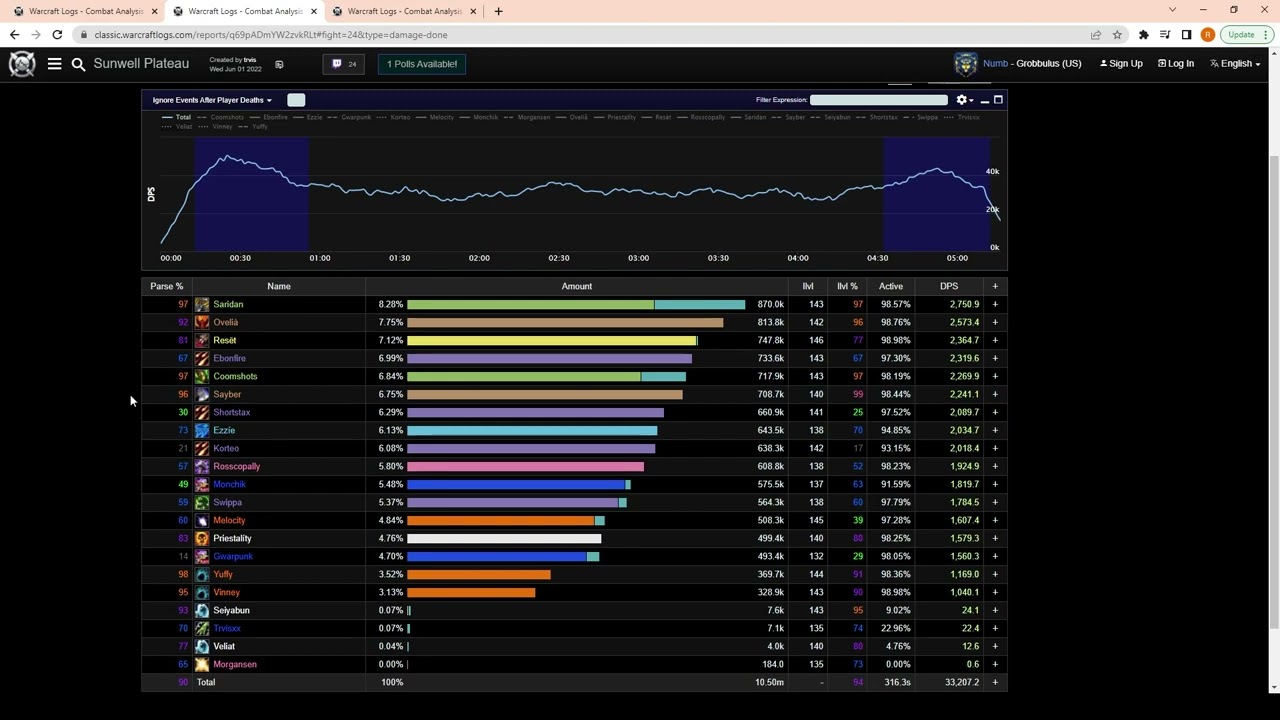
Task: Open Saridan's player name link
Action: coord(228,304)
